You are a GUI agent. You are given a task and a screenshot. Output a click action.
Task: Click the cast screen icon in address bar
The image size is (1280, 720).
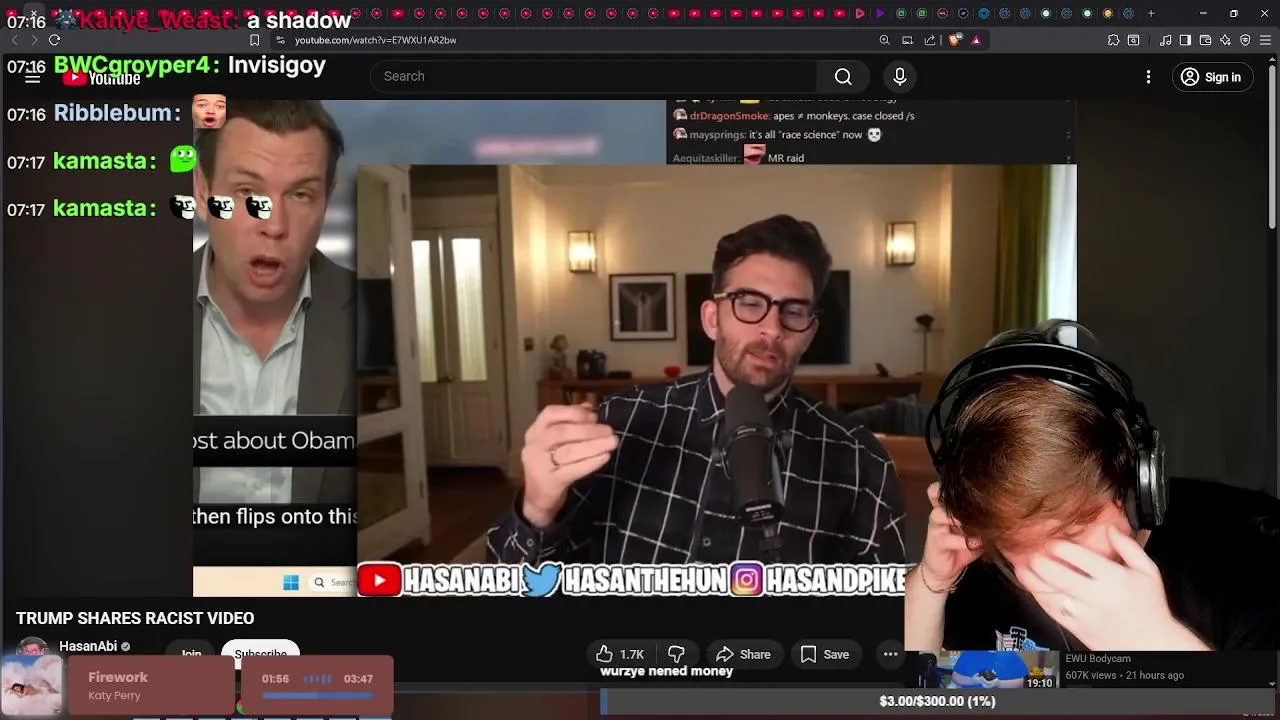907,40
